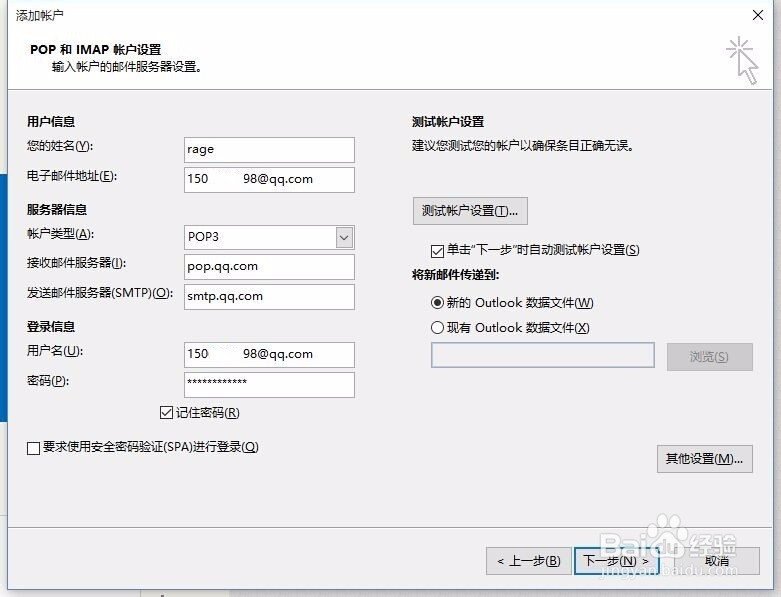Focus the 电子邮件地址 email address field
This screenshot has width=781, height=597.
pyautogui.click(x=269, y=180)
